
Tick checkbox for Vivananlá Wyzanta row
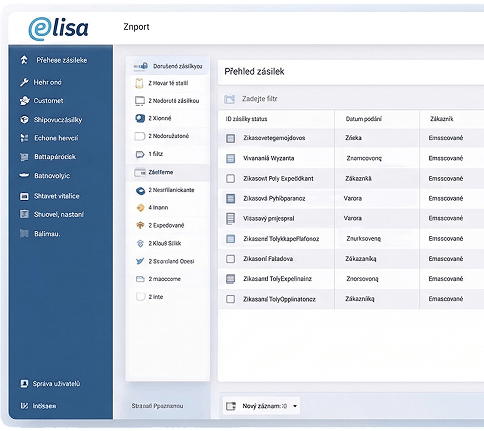pos(230,158)
